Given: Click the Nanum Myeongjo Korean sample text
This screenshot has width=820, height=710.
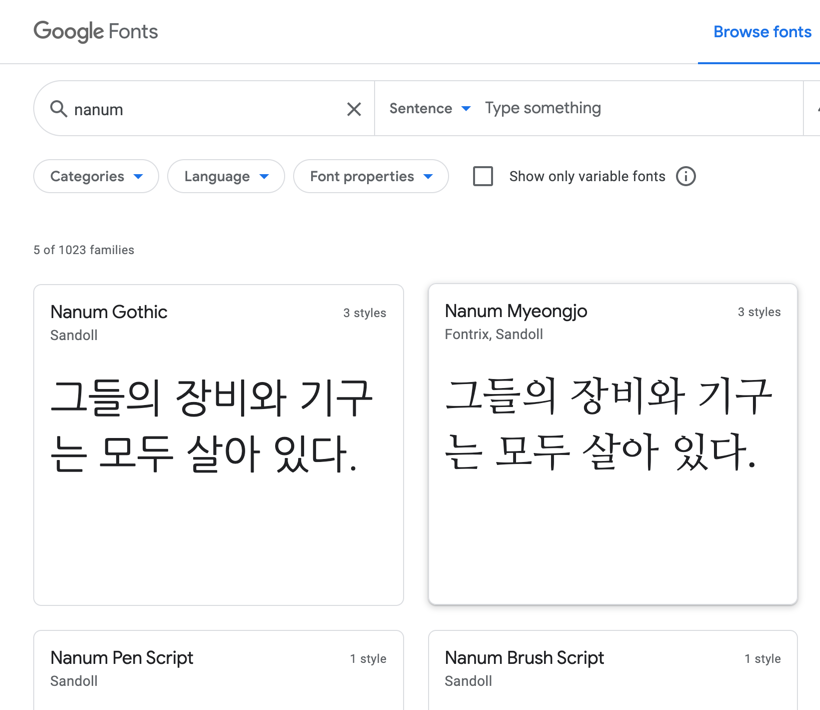Looking at the screenshot, I should point(608,425).
